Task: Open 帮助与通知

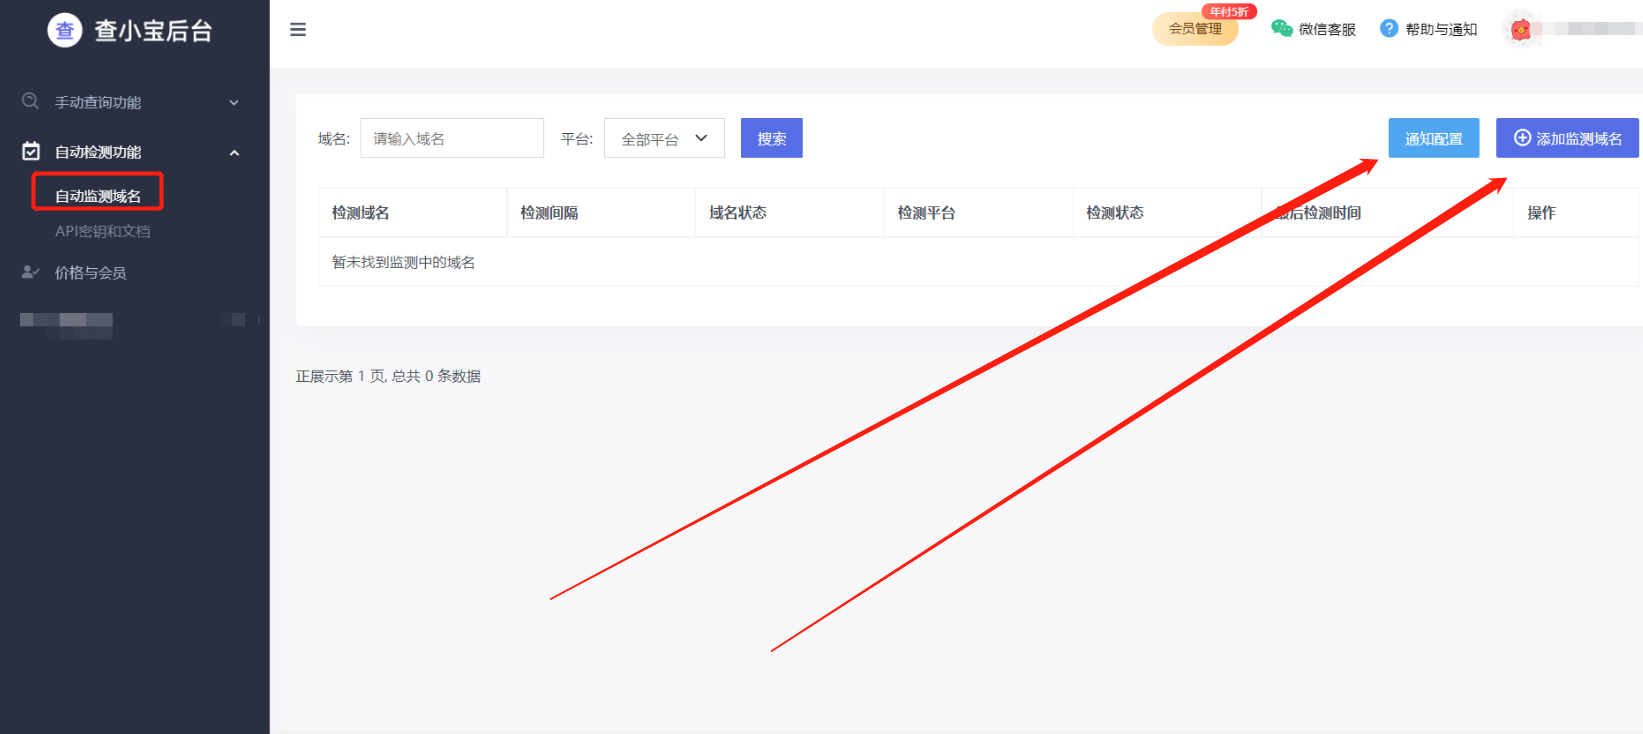Action: [1441, 30]
